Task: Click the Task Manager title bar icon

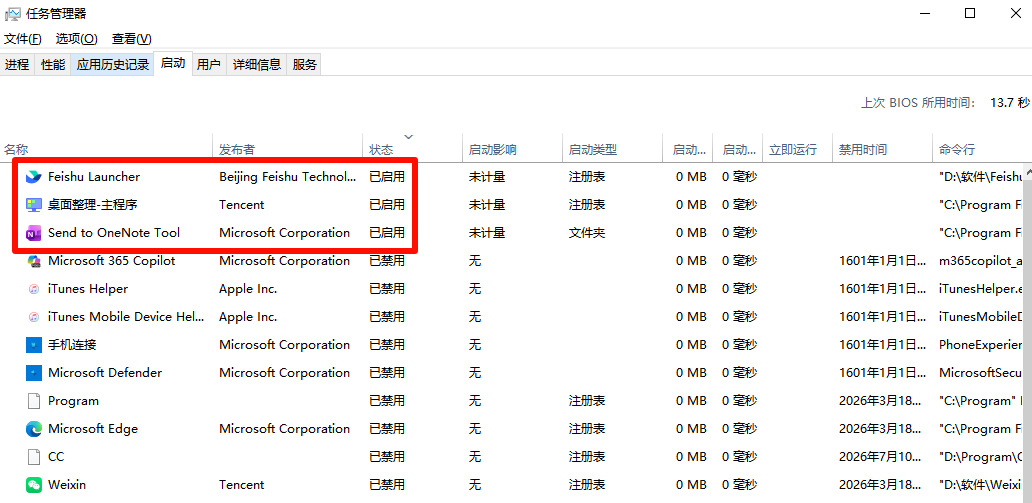Action: click(x=13, y=13)
